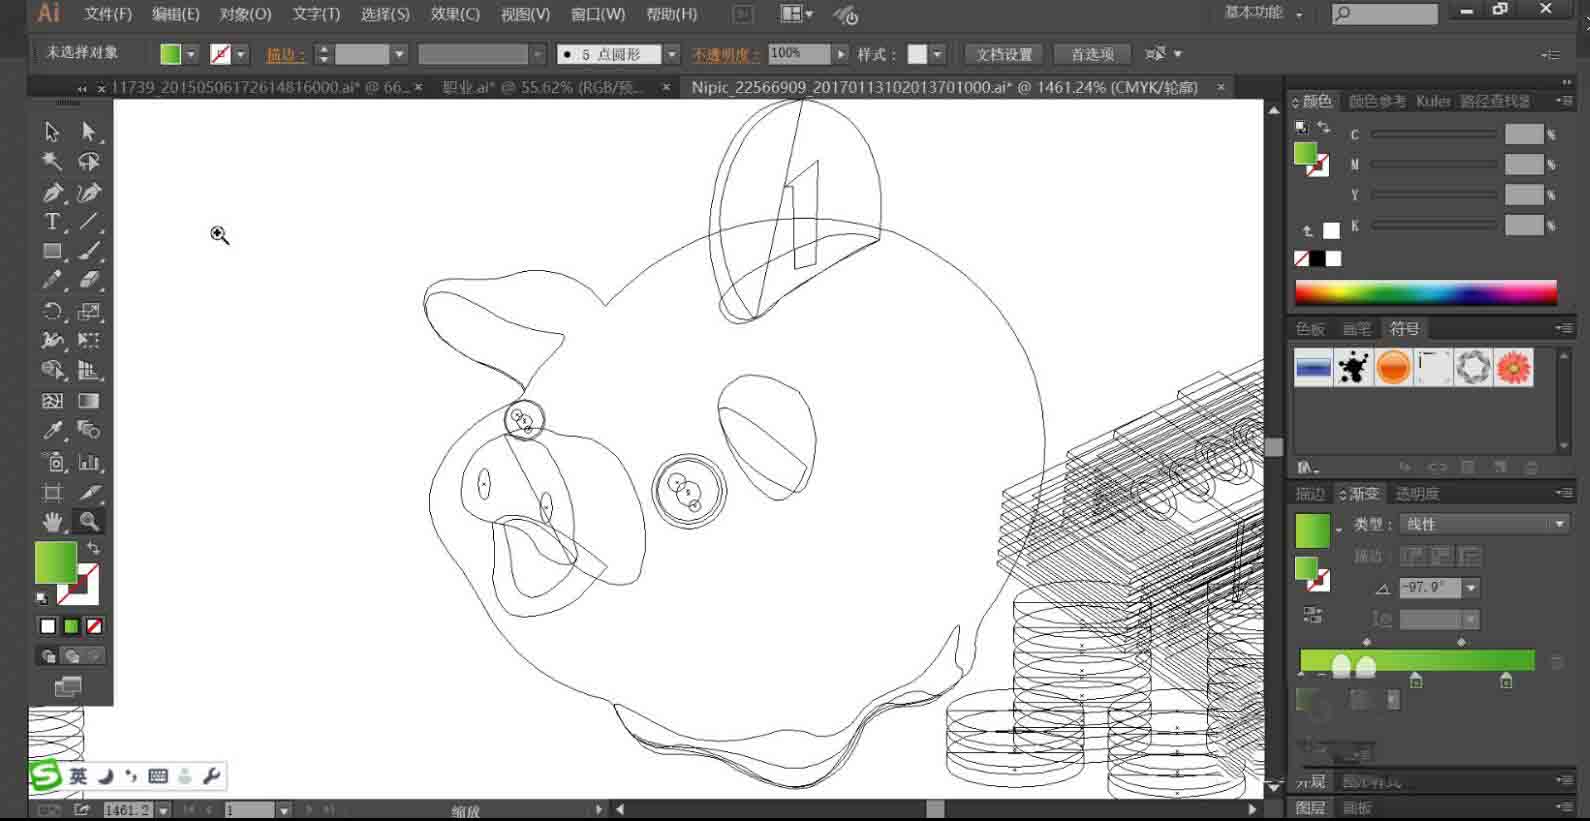Select the Gradient tool in the toolbox
Screen dimensions: 1590x821
coord(89,401)
